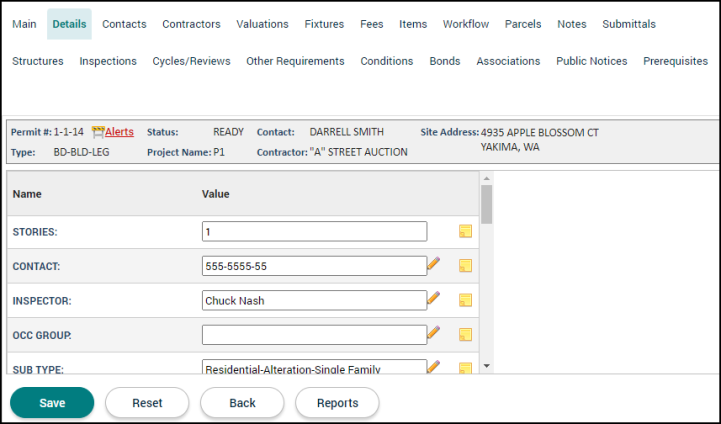Click the scrollbar down arrow in details list
The width and height of the screenshot is (721, 424).
(x=487, y=367)
